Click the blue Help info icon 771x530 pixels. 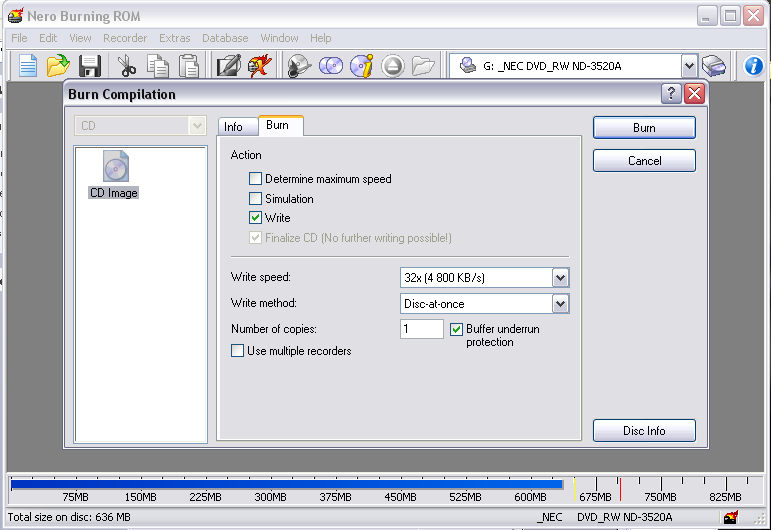[754, 66]
